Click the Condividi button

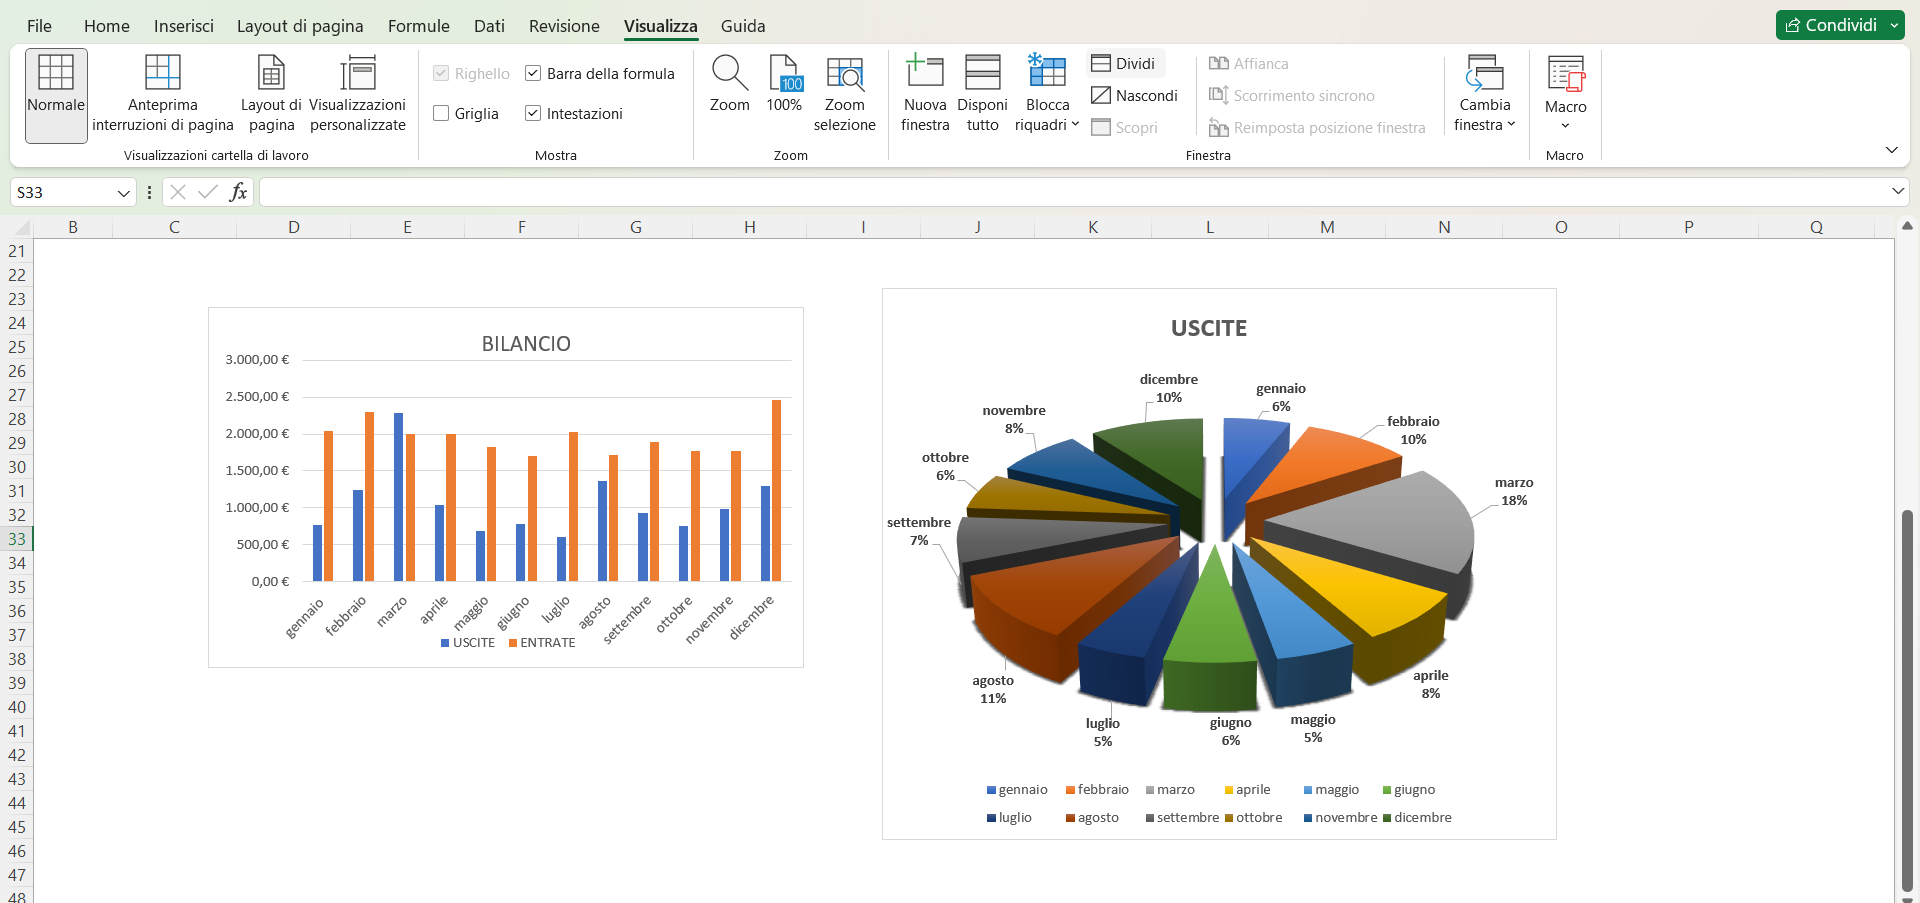point(1830,25)
